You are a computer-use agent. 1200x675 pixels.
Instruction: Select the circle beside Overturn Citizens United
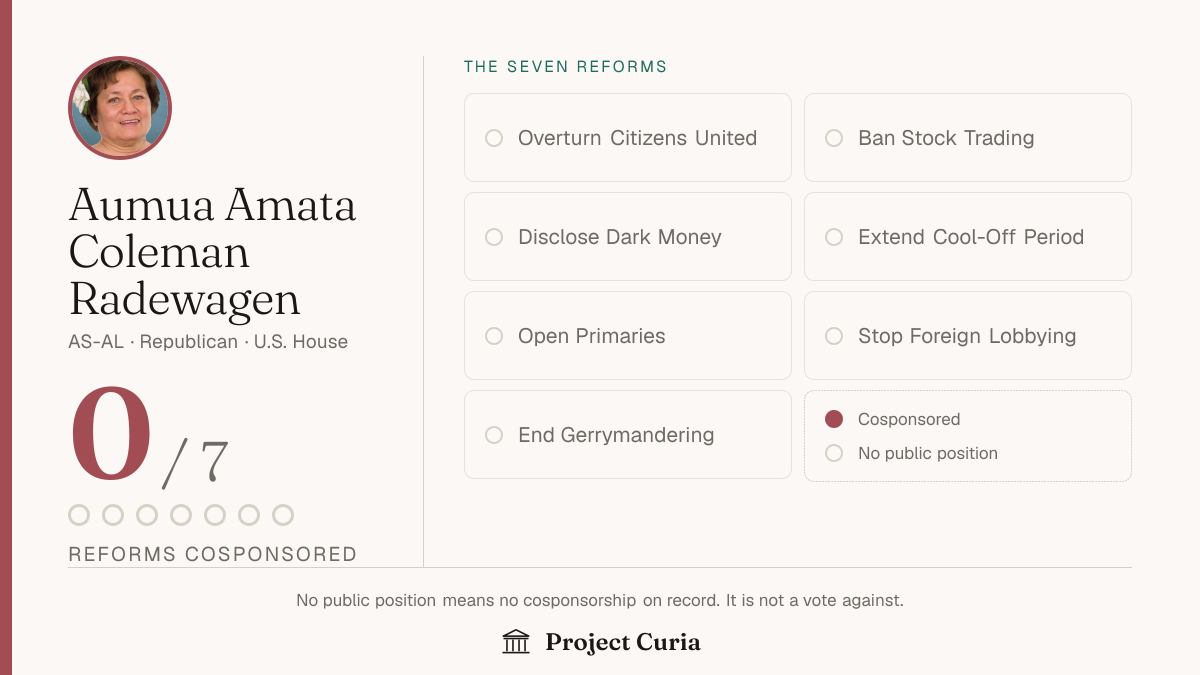coord(494,138)
